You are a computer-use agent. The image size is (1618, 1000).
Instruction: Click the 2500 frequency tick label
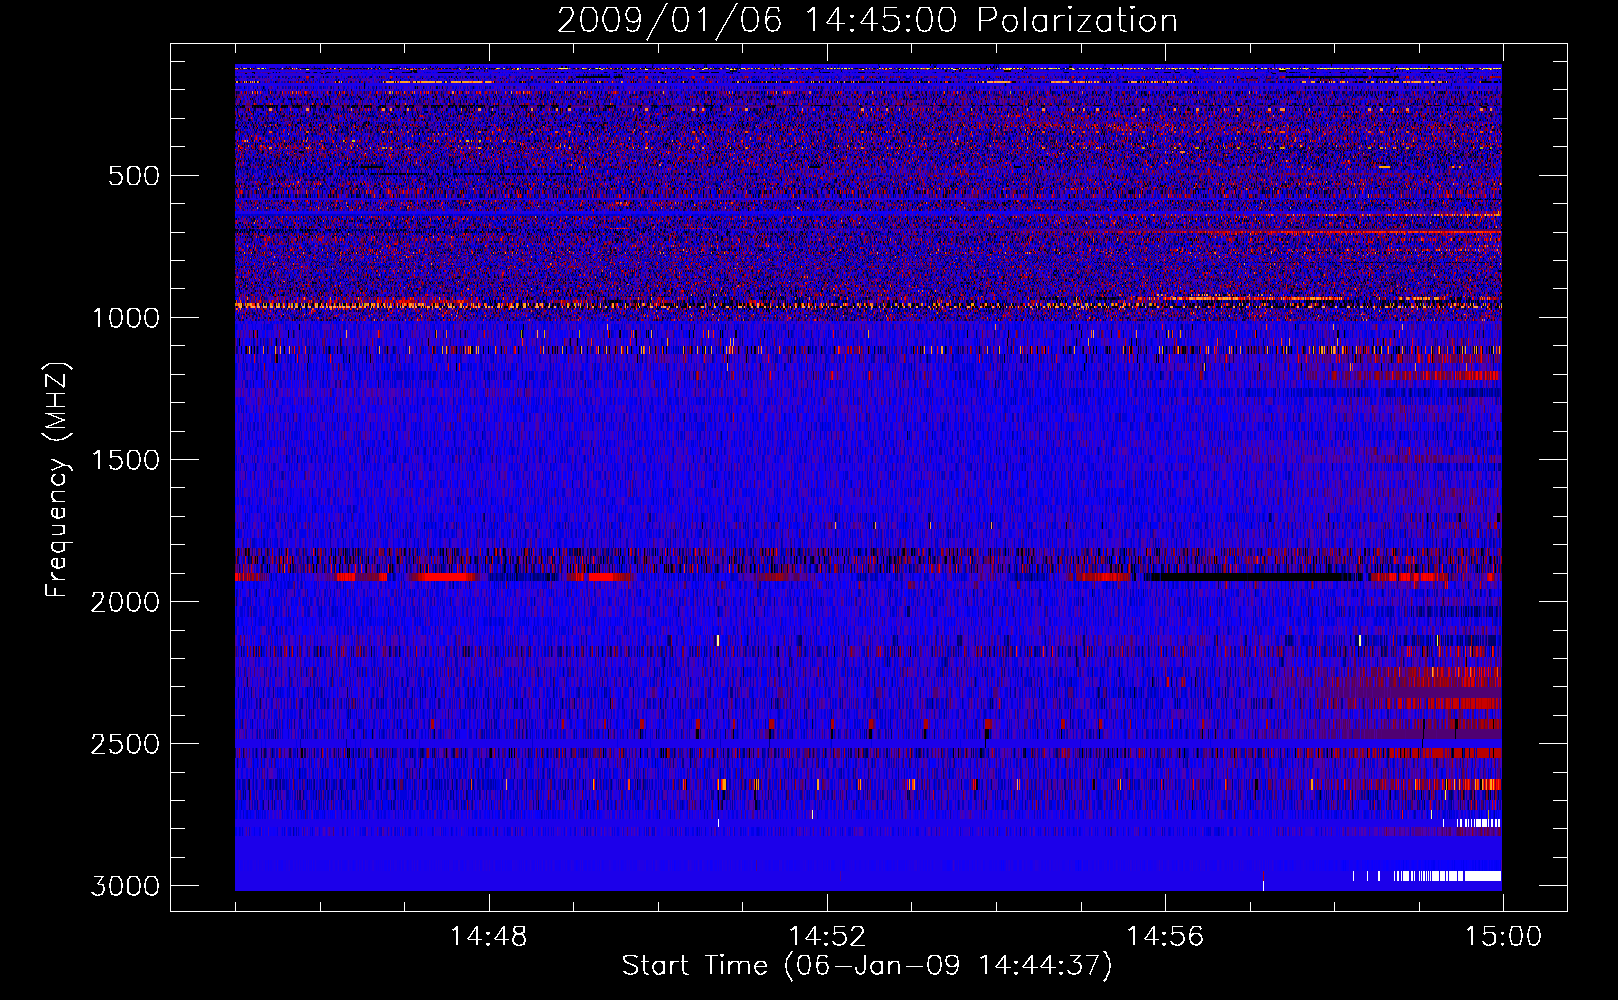coord(125,744)
